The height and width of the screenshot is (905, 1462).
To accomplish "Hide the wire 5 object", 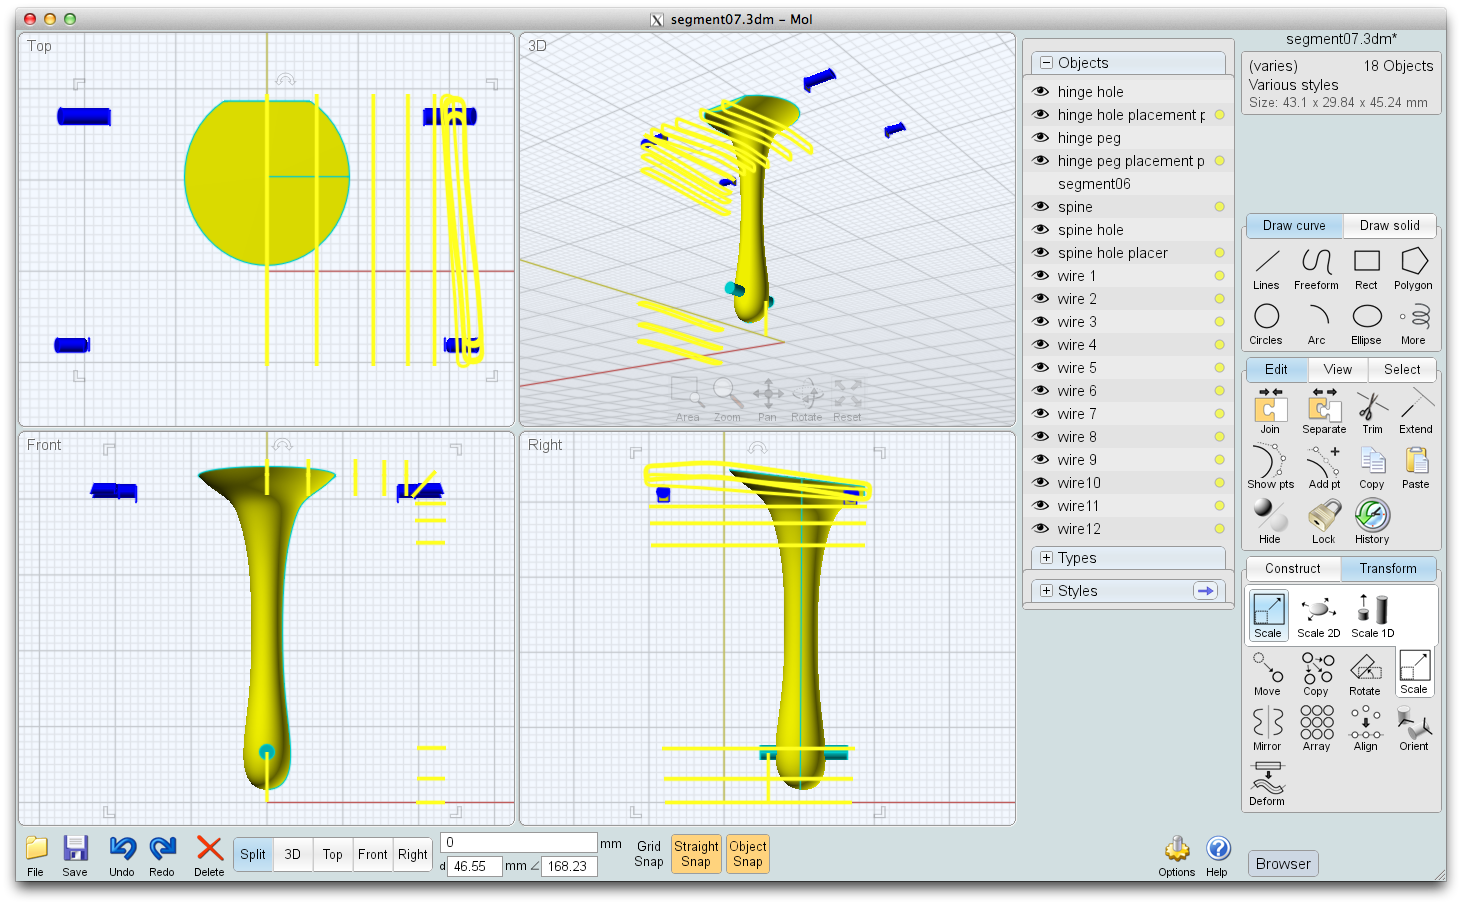I will 1041,367.
